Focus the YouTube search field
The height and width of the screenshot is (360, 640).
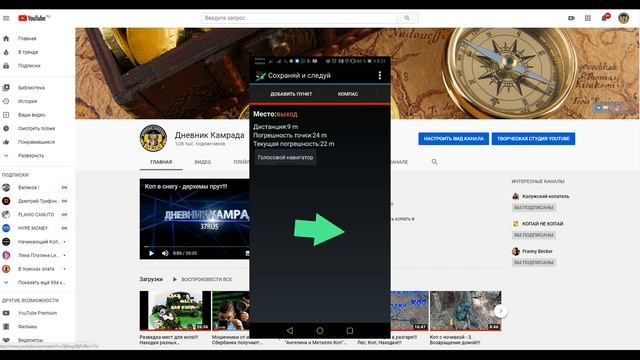point(298,18)
